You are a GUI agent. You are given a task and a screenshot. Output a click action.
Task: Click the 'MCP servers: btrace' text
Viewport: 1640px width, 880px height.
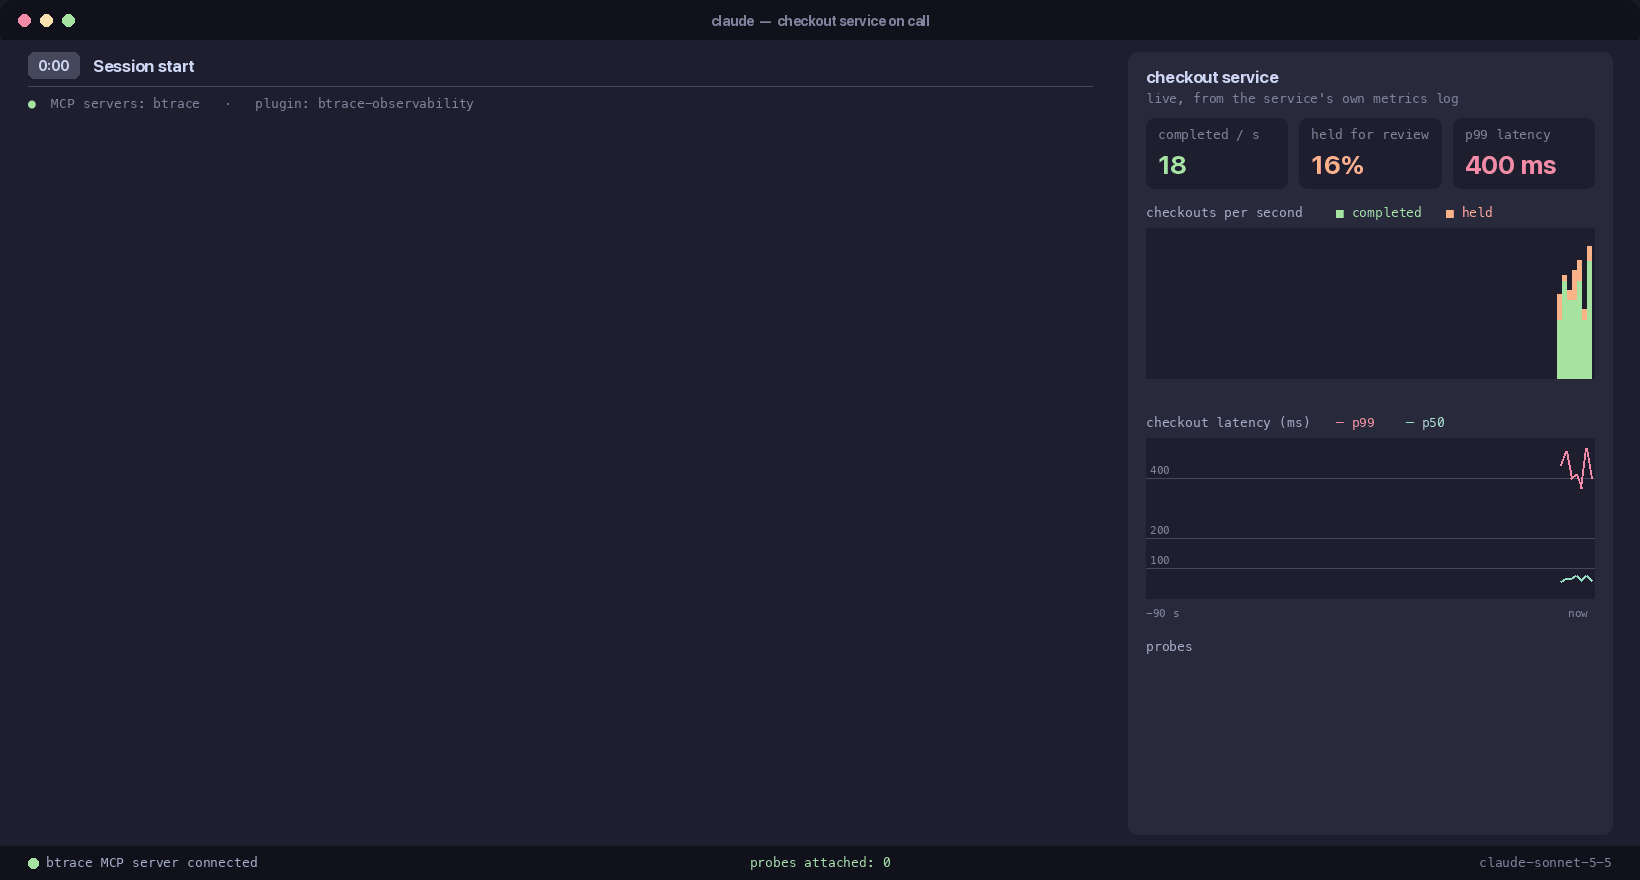[125, 104]
